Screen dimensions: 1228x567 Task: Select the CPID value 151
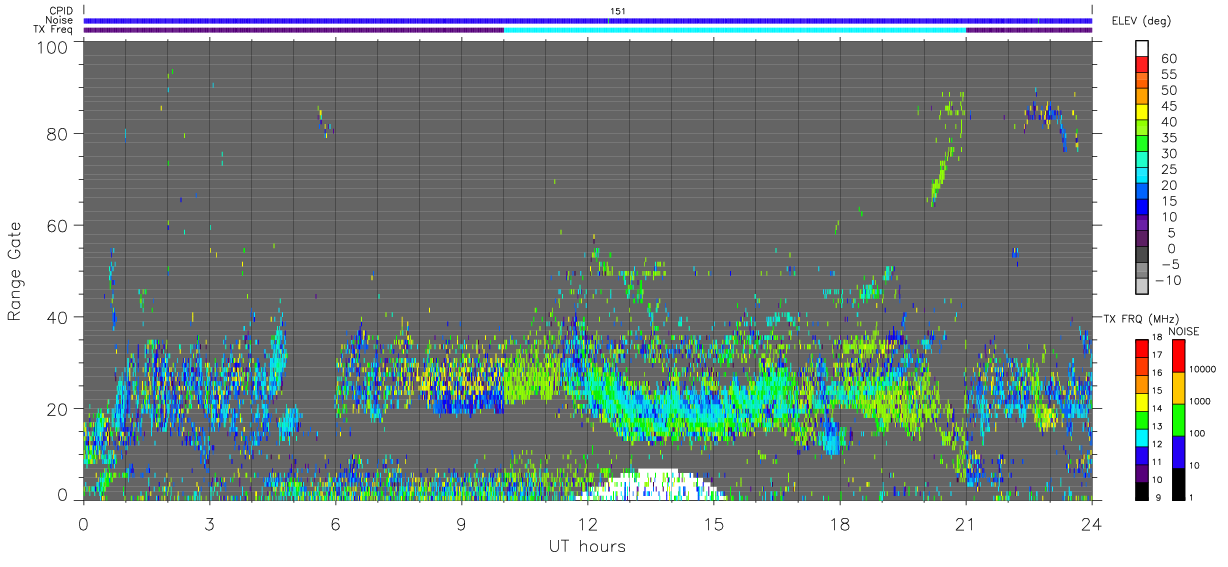pyautogui.click(x=616, y=11)
